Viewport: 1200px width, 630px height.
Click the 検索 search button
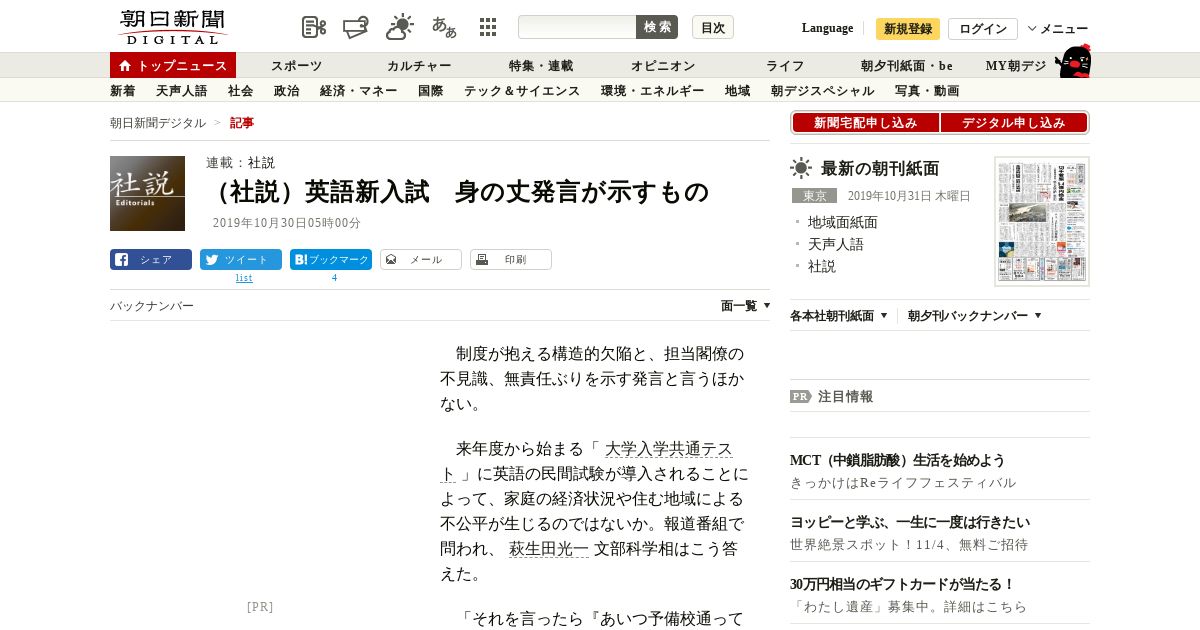click(x=657, y=27)
